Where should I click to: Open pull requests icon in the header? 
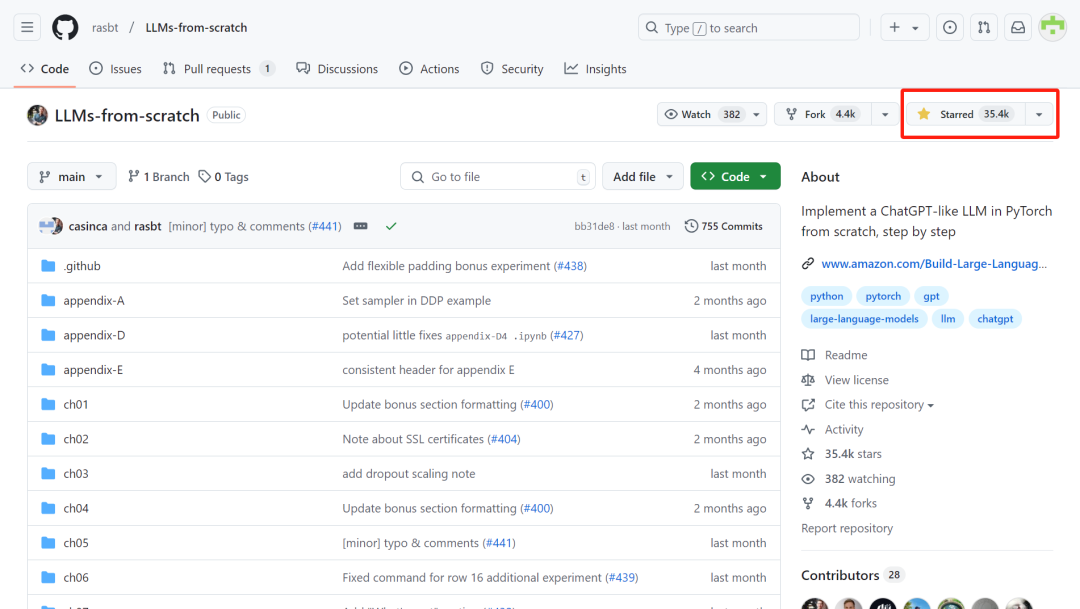pos(984,28)
